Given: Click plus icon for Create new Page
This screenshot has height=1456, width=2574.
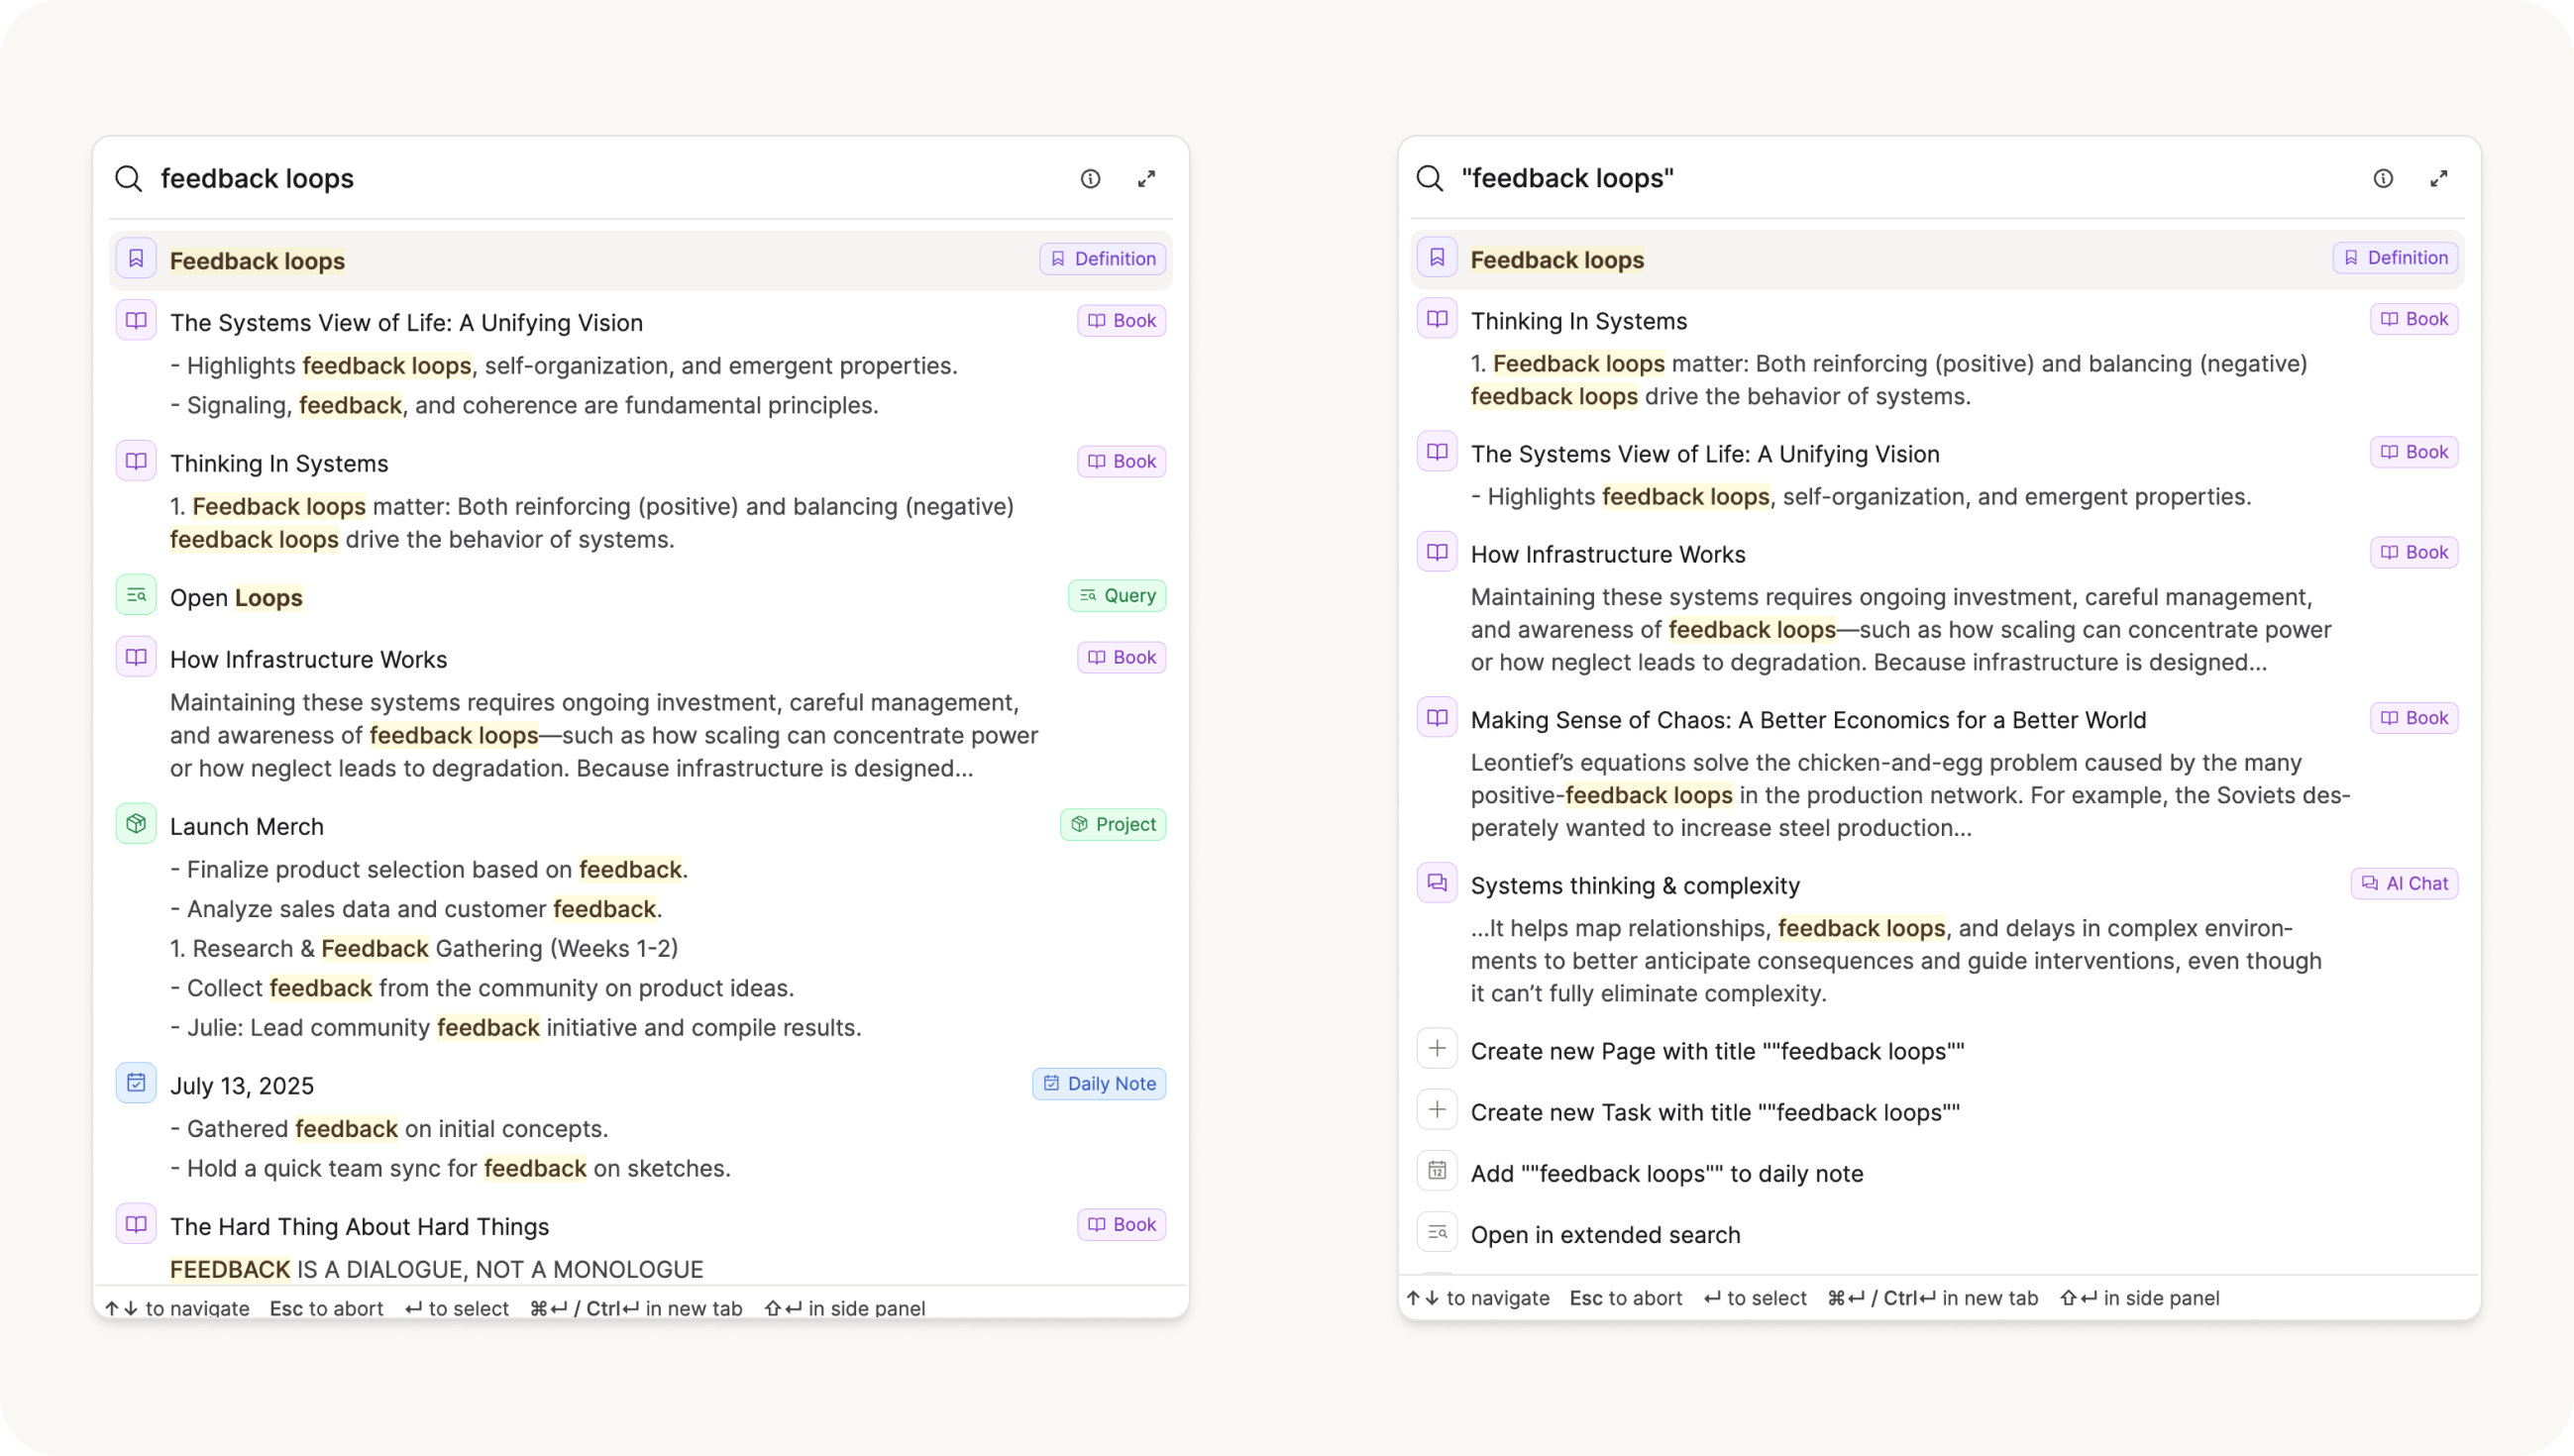Looking at the screenshot, I should tap(1437, 1049).
